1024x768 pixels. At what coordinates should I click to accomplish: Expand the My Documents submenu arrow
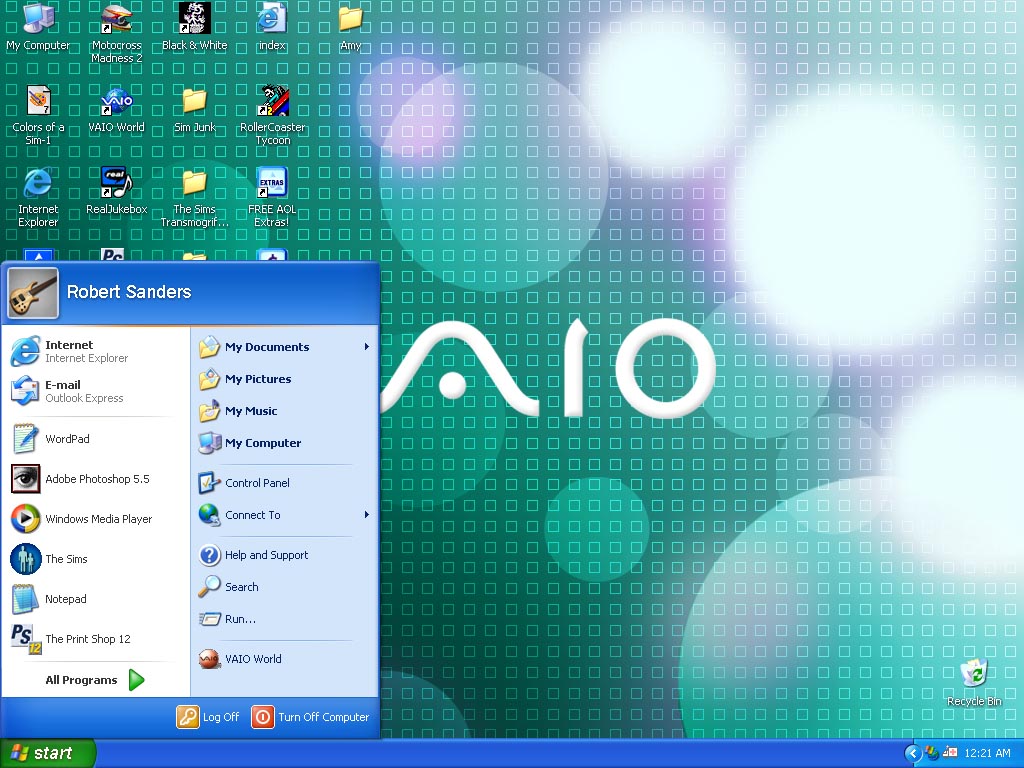coord(367,347)
